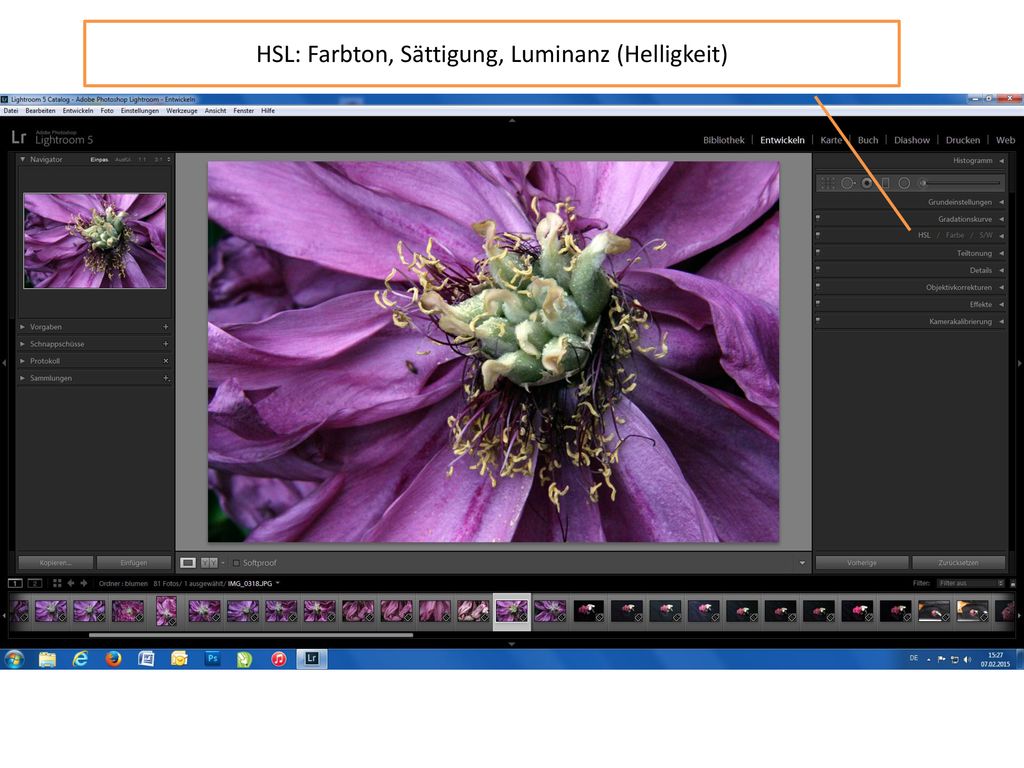Image resolution: width=1024 pixels, height=768 pixels.
Task: Expand the Sammlungen panel triangle
Action: 23,378
